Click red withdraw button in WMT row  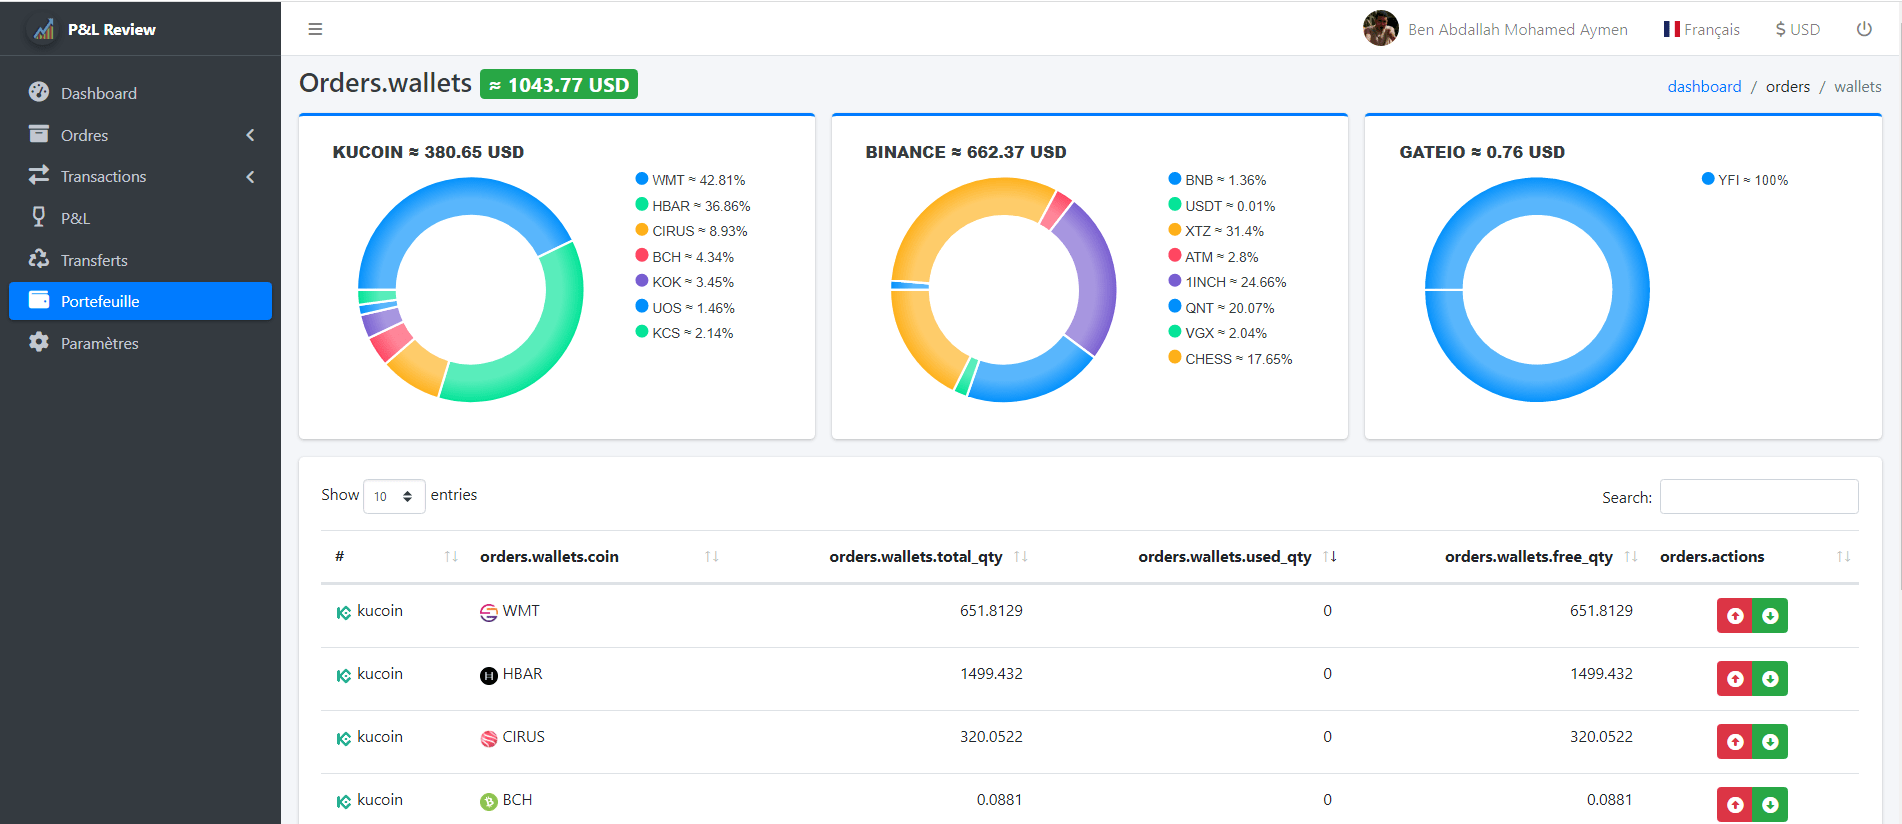coord(1735,616)
